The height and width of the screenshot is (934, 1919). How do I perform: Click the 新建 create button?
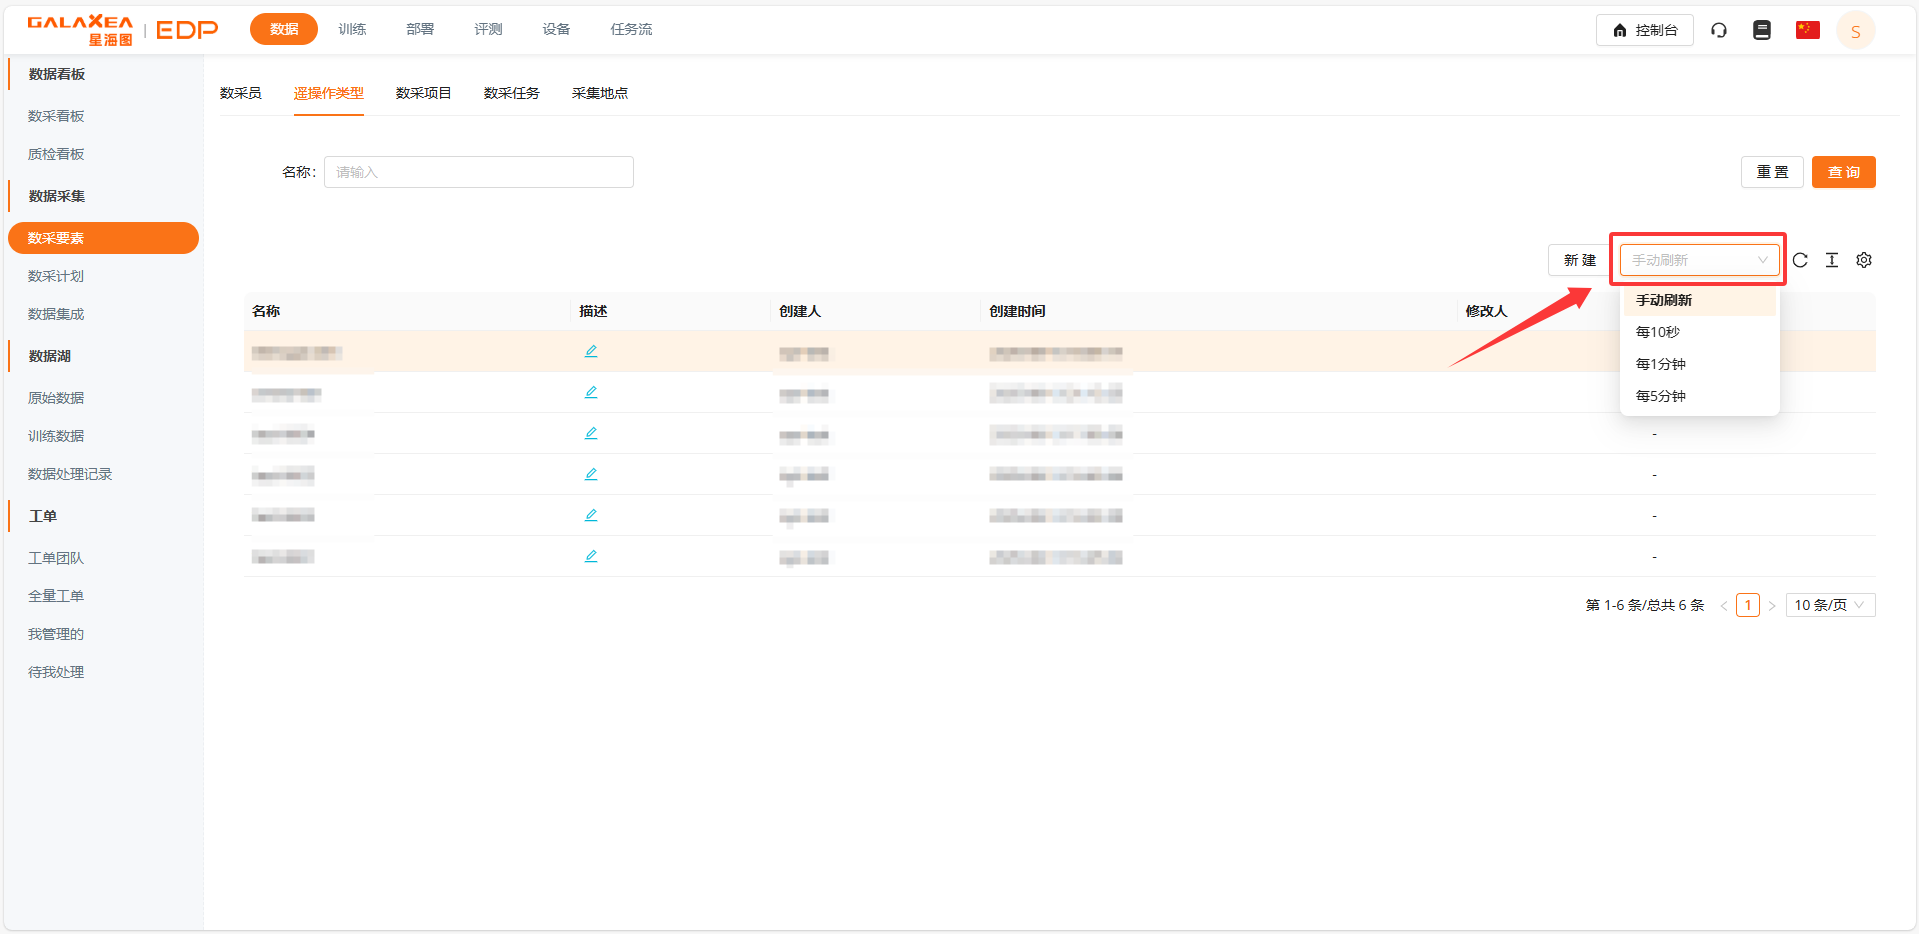coord(1579,260)
